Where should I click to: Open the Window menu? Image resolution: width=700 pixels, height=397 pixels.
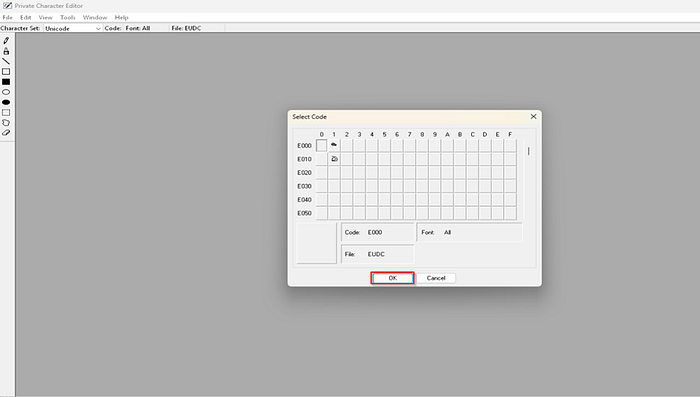(x=95, y=17)
